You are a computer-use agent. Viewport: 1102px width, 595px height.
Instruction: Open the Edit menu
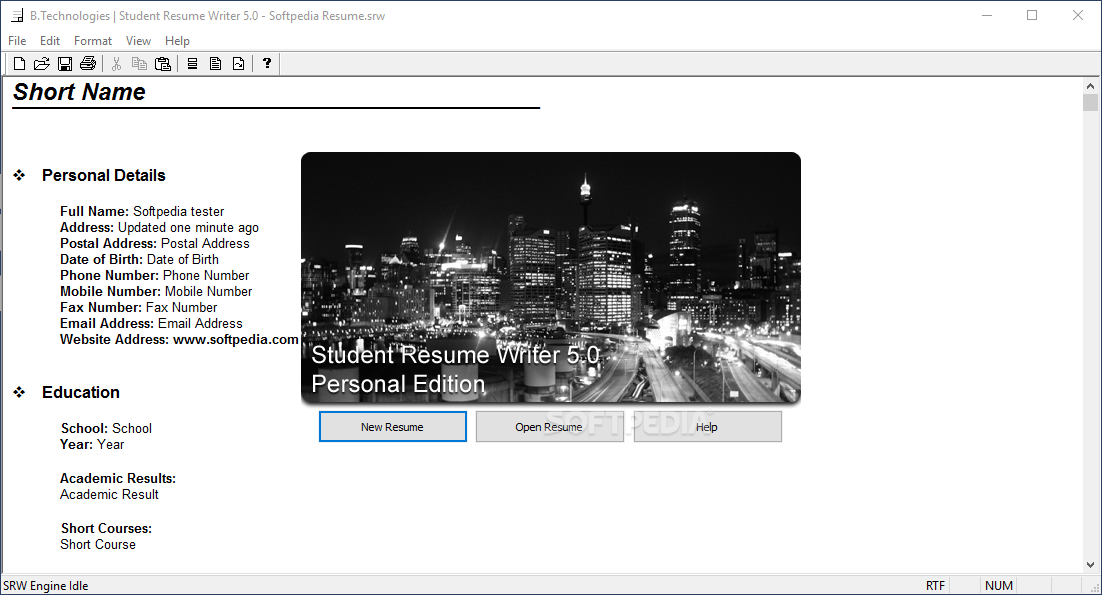tap(50, 41)
